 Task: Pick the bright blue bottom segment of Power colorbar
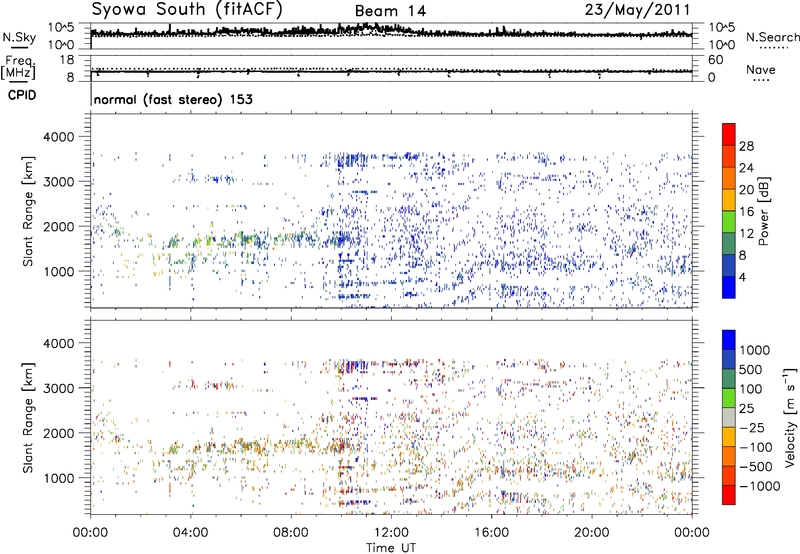click(729, 288)
